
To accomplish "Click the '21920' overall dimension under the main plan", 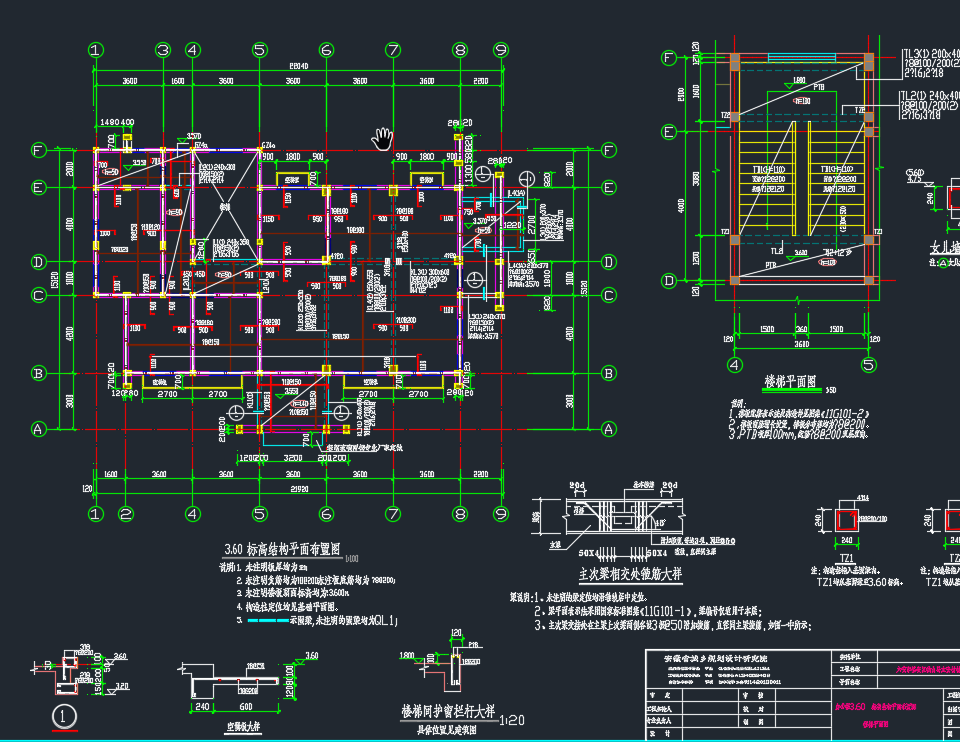I will click(299, 489).
